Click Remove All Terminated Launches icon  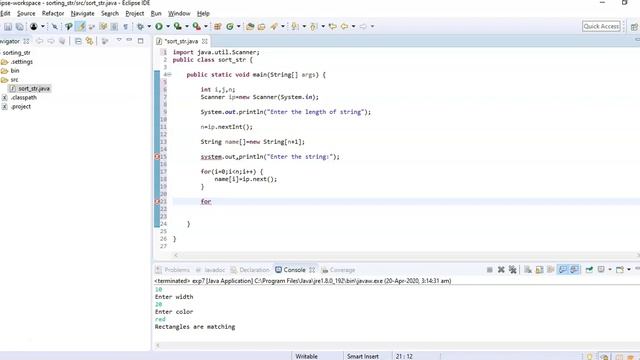click(x=513, y=270)
